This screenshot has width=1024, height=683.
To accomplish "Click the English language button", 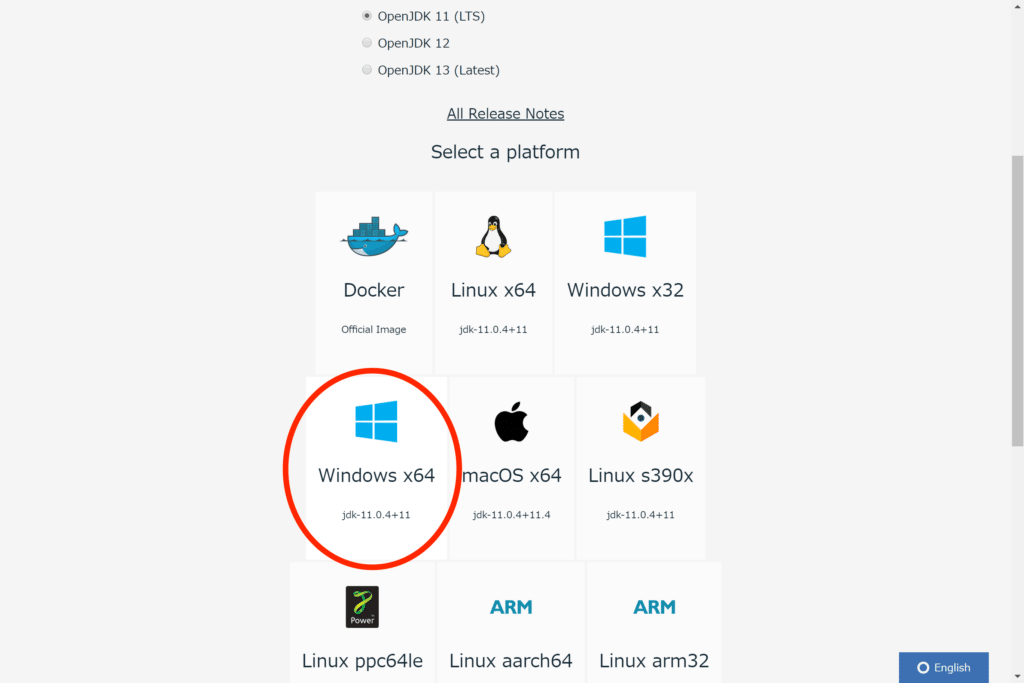I will point(943,667).
